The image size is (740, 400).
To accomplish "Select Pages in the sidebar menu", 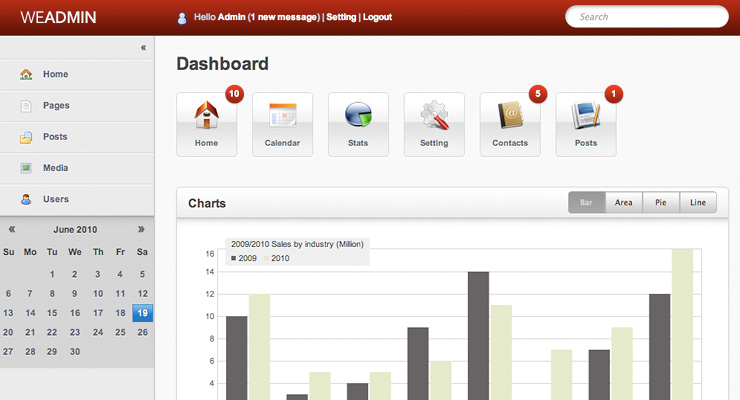I will click(x=56, y=105).
